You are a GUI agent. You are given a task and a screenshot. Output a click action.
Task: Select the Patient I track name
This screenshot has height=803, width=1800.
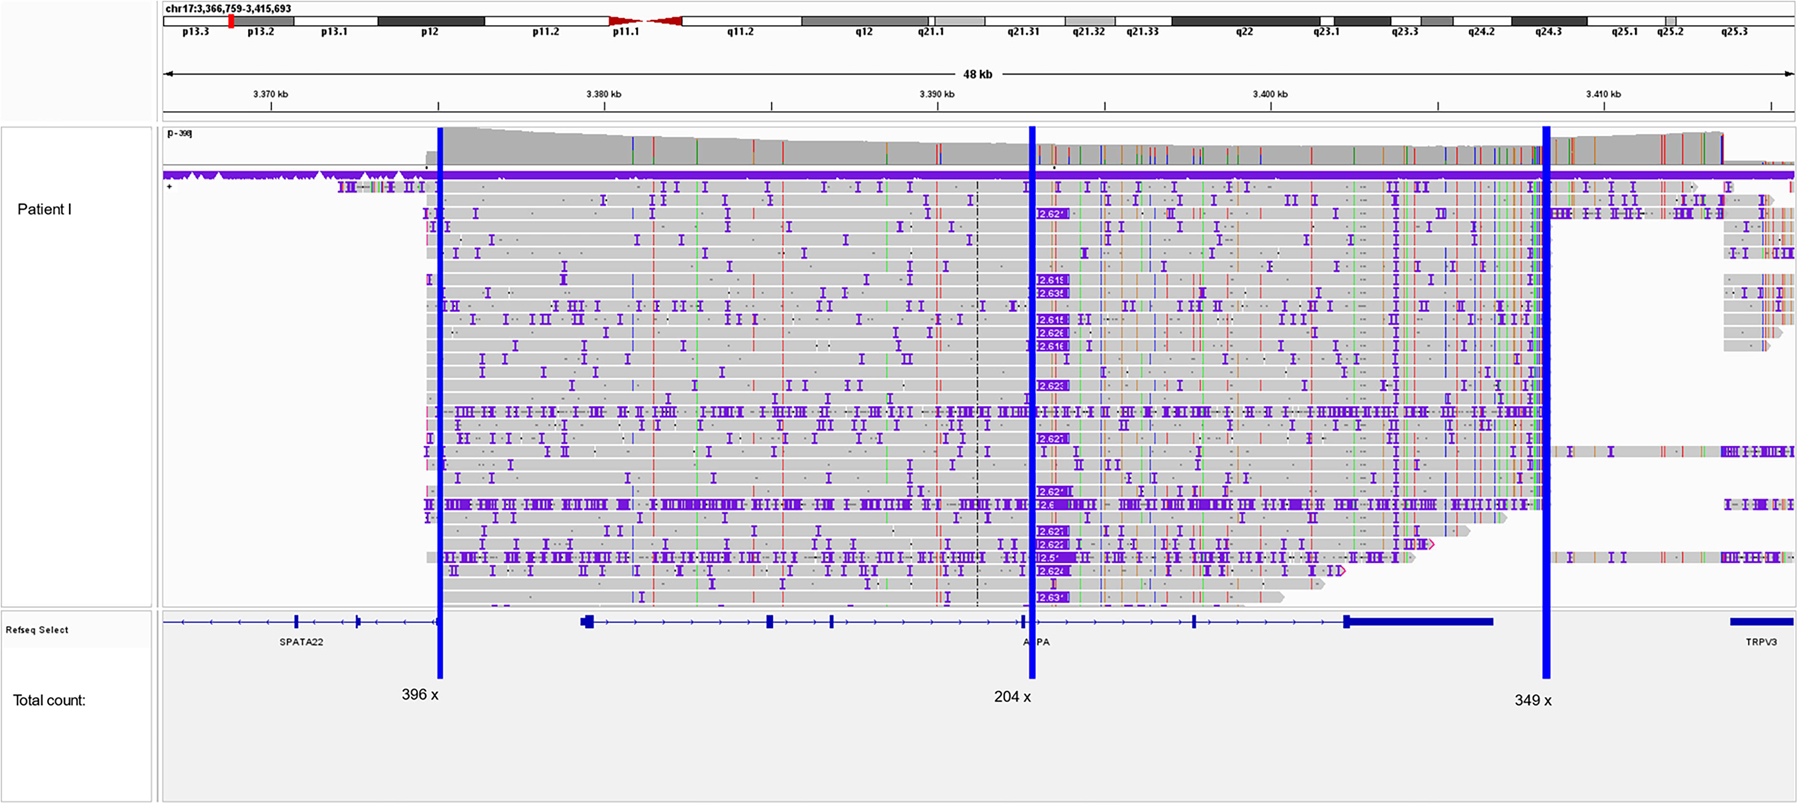tap(44, 209)
